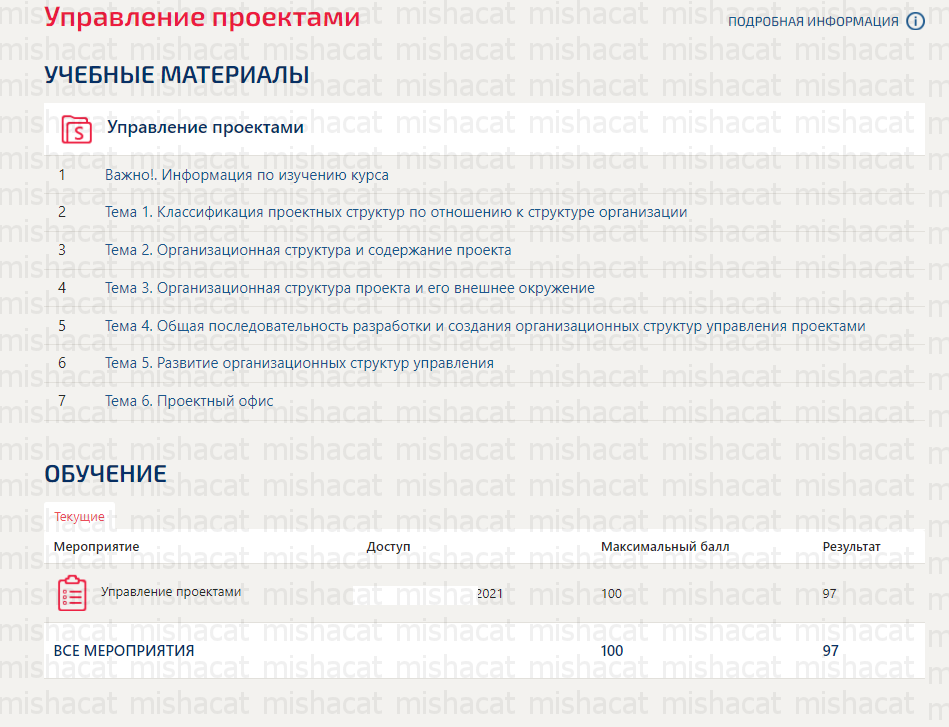Click the red folder icon for Управление проектами

pos(77,129)
